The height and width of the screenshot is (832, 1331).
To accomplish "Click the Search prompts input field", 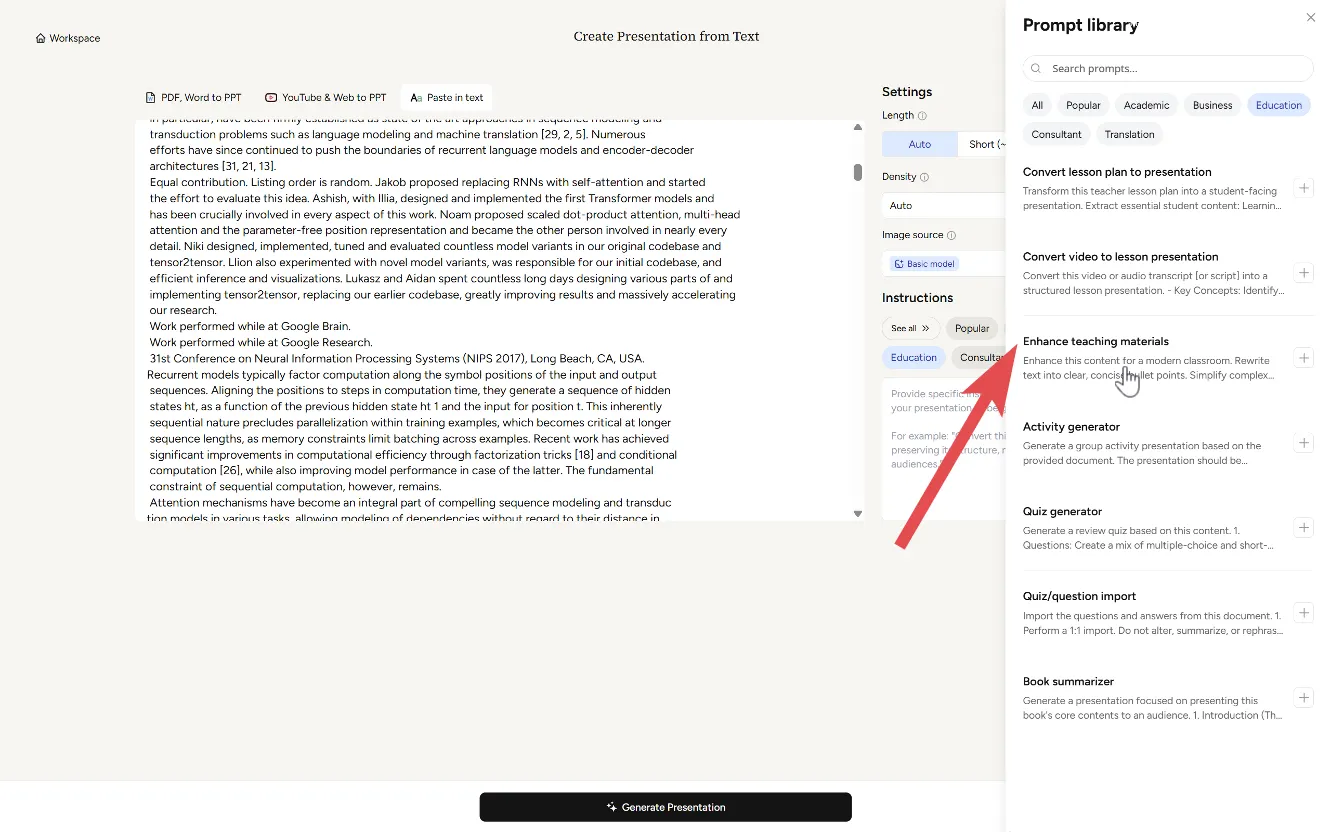I will click(x=1168, y=68).
